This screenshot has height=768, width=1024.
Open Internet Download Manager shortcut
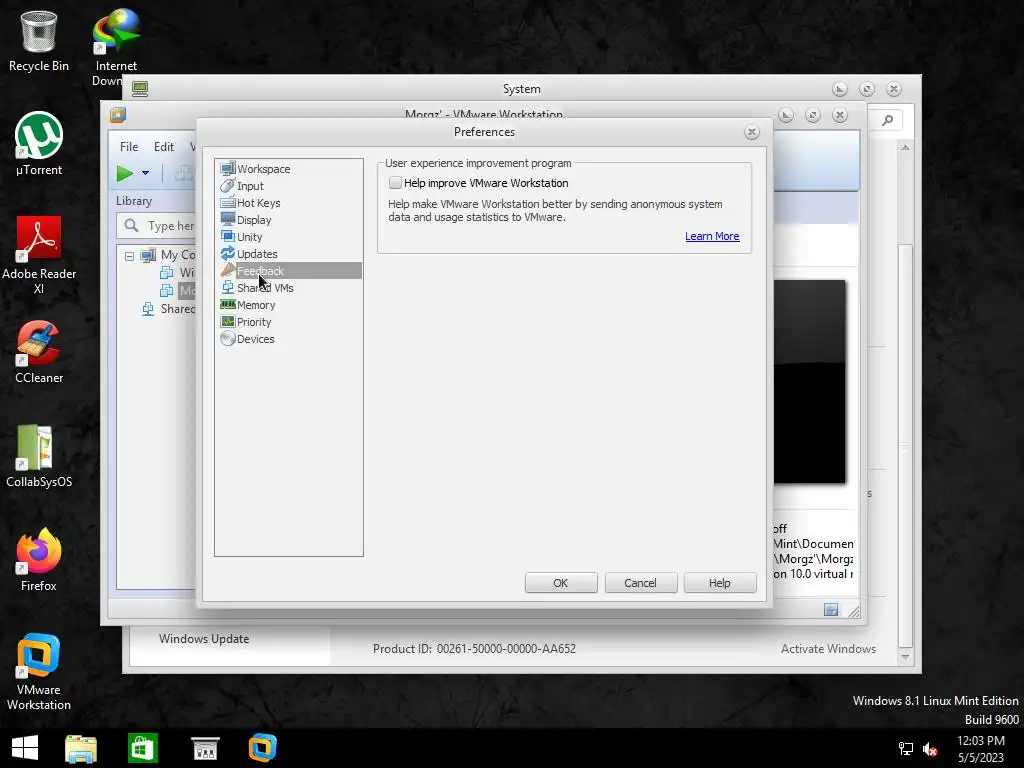[x=116, y=47]
